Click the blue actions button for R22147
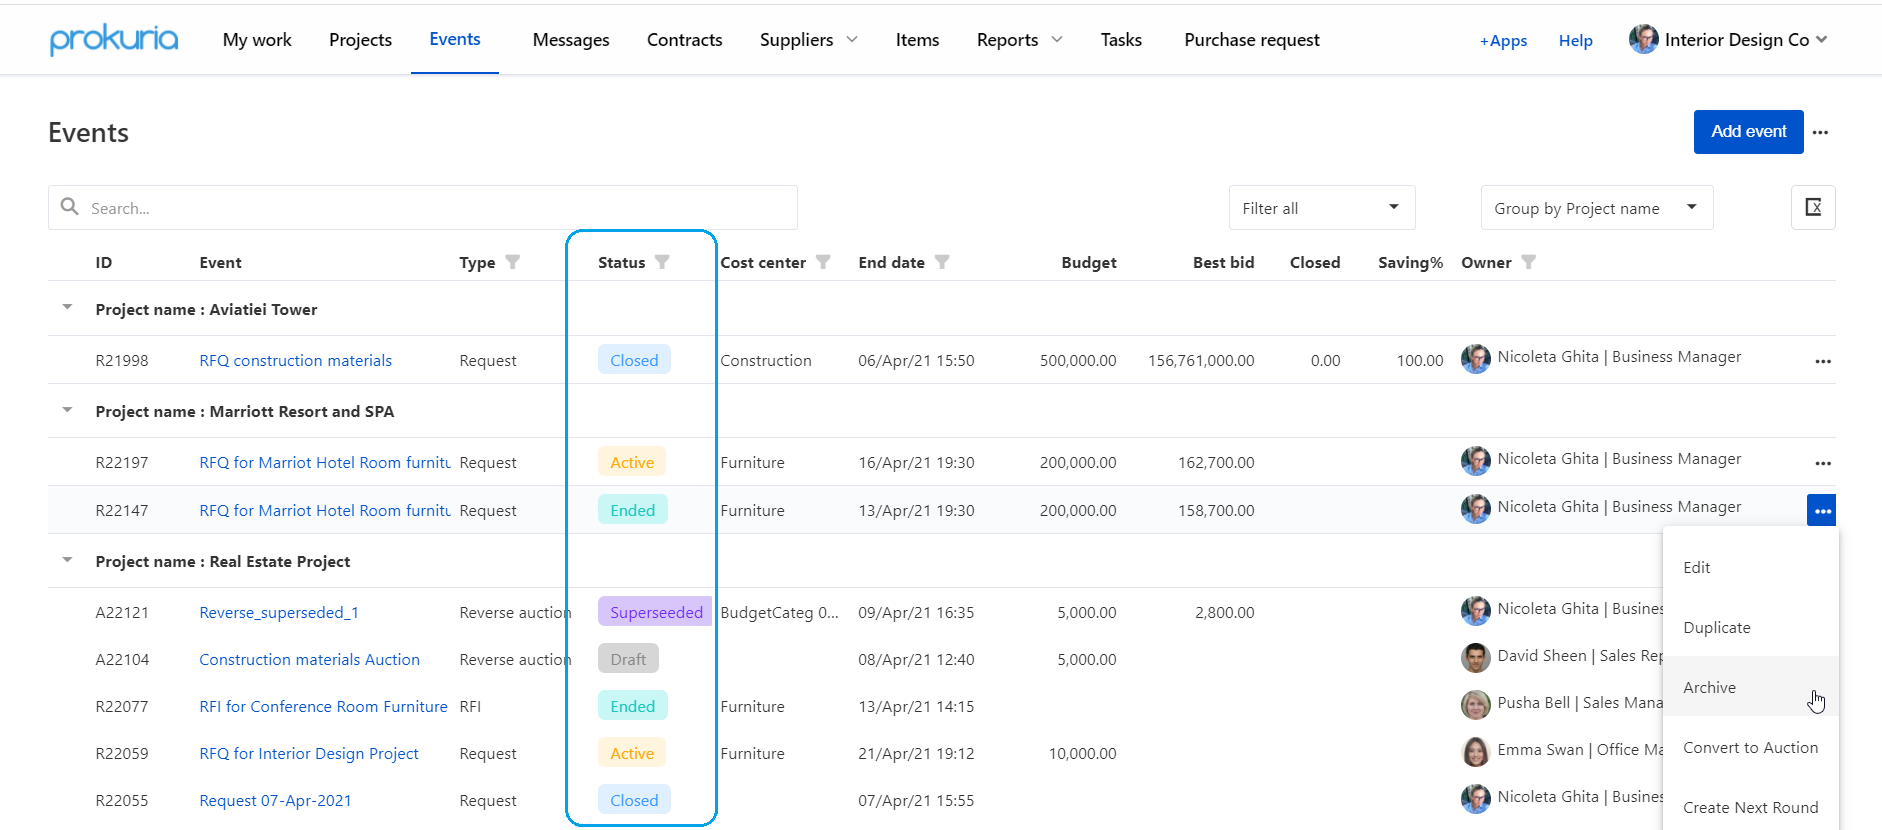The height and width of the screenshot is (830, 1882). 1822,510
